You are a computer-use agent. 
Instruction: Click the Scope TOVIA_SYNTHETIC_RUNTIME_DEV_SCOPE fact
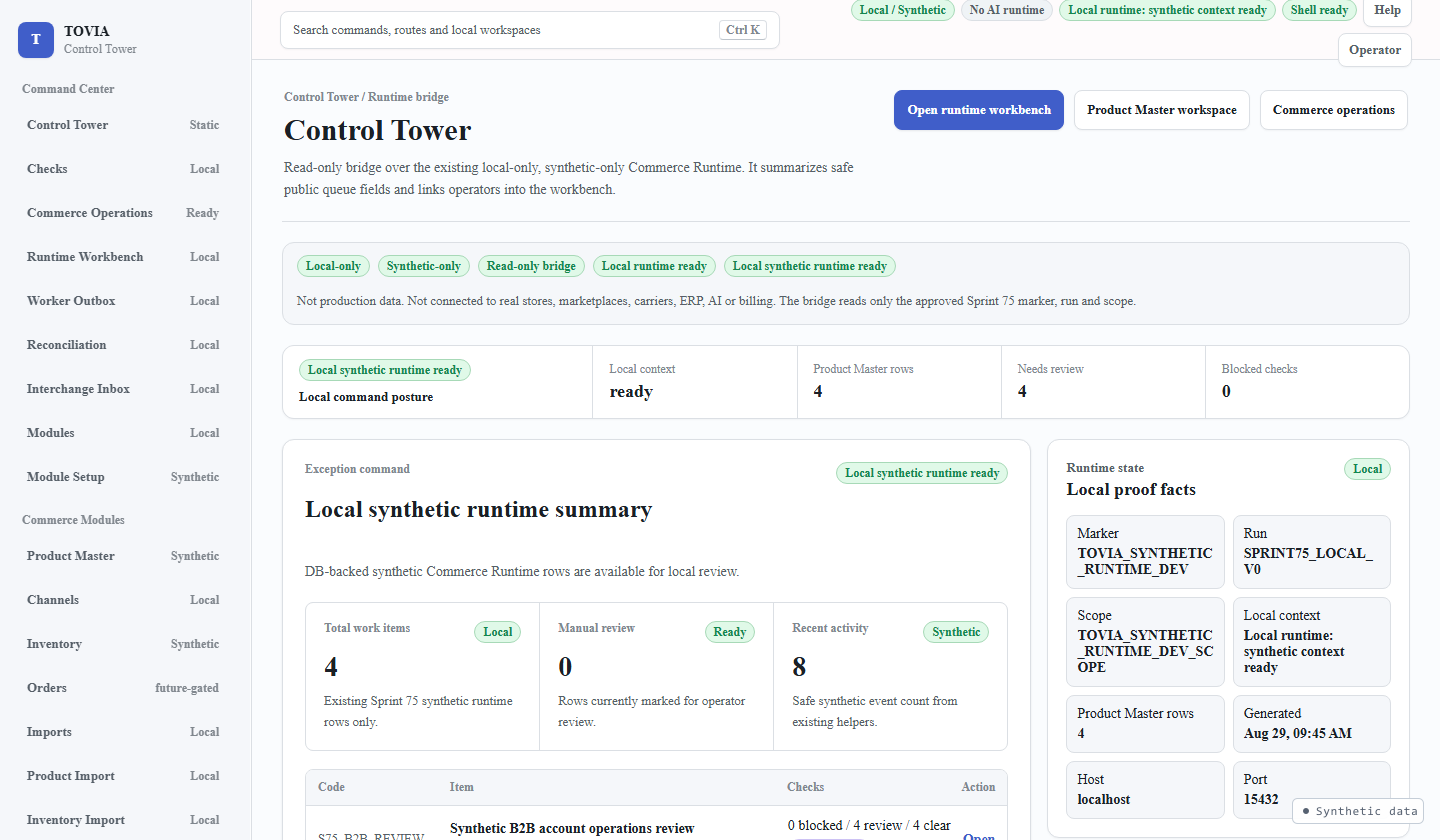[1145, 642]
